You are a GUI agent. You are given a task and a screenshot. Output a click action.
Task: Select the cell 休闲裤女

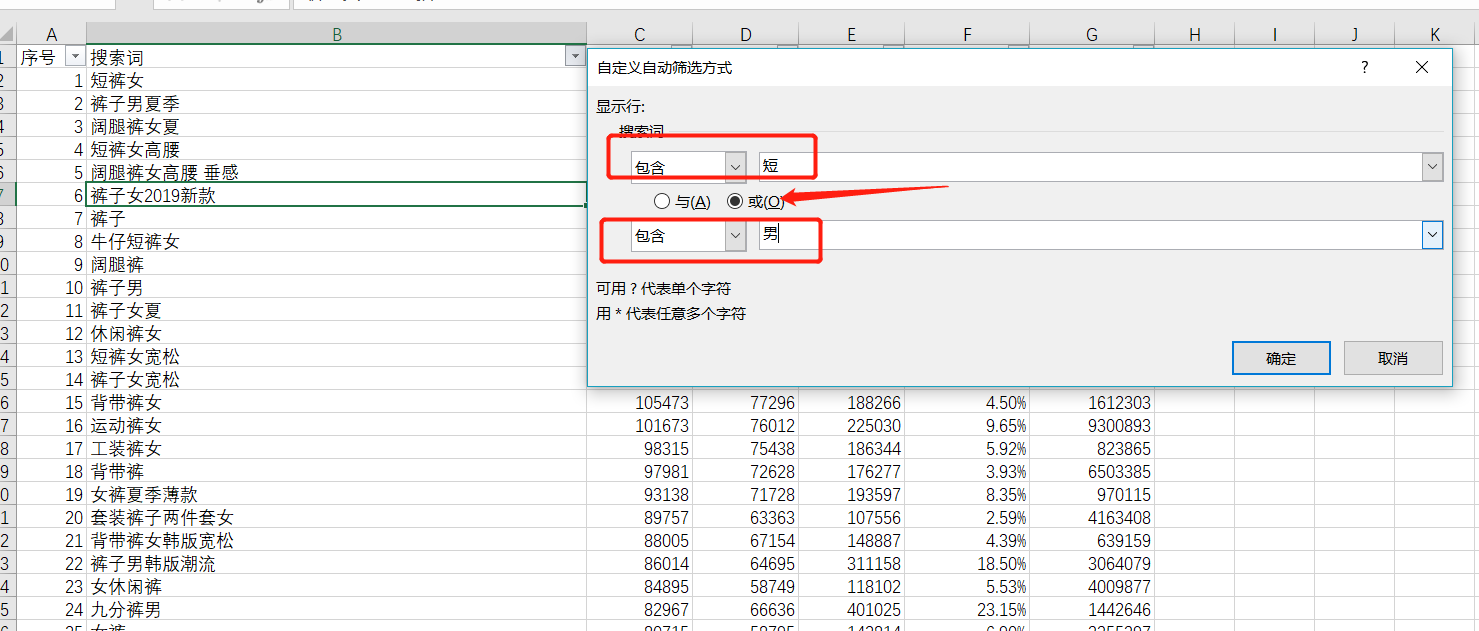pyautogui.click(x=337, y=334)
